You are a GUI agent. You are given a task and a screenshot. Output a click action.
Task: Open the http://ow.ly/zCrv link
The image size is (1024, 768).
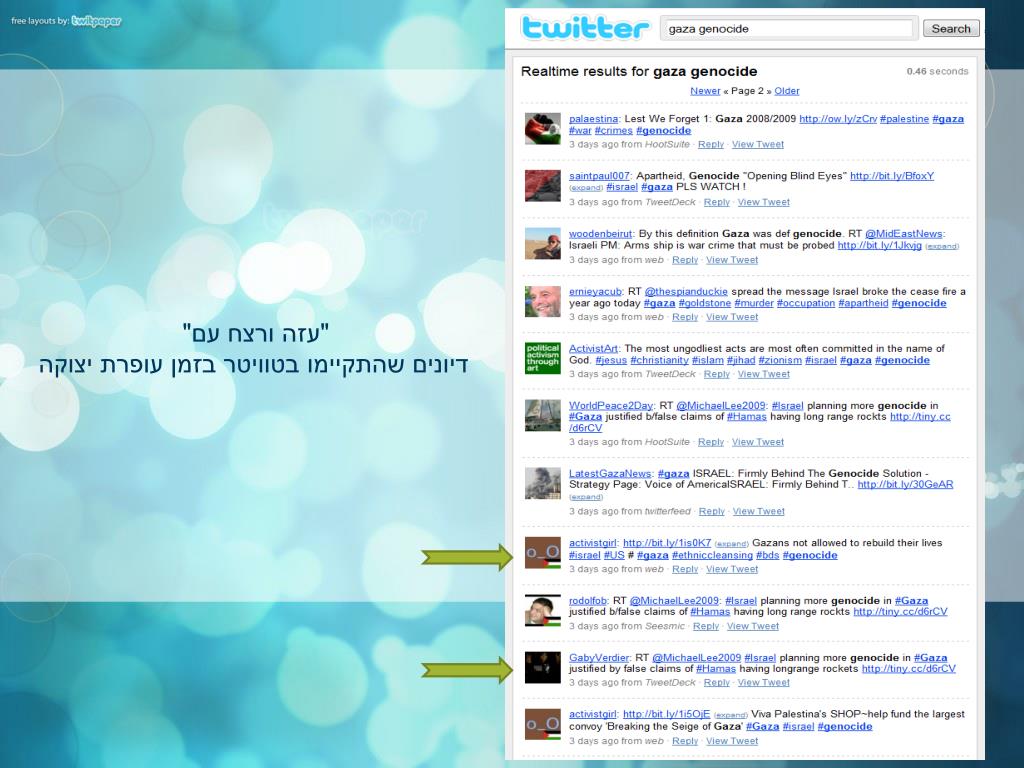click(838, 119)
